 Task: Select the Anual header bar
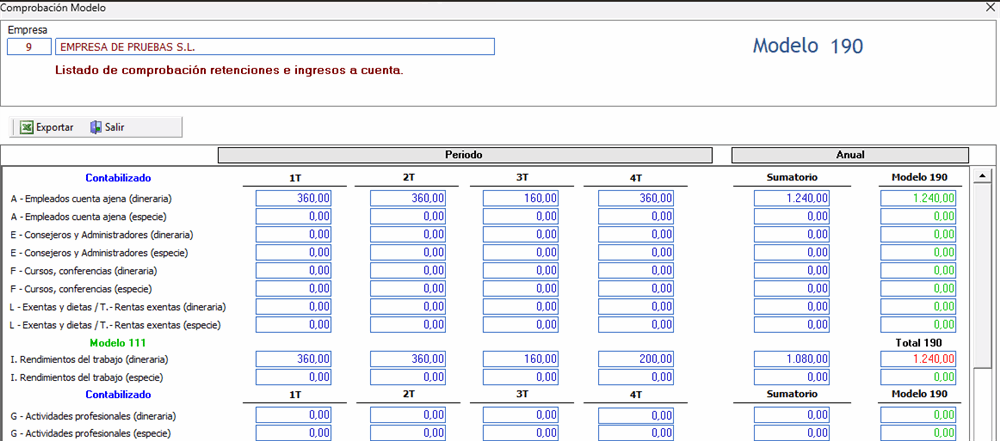coord(850,155)
